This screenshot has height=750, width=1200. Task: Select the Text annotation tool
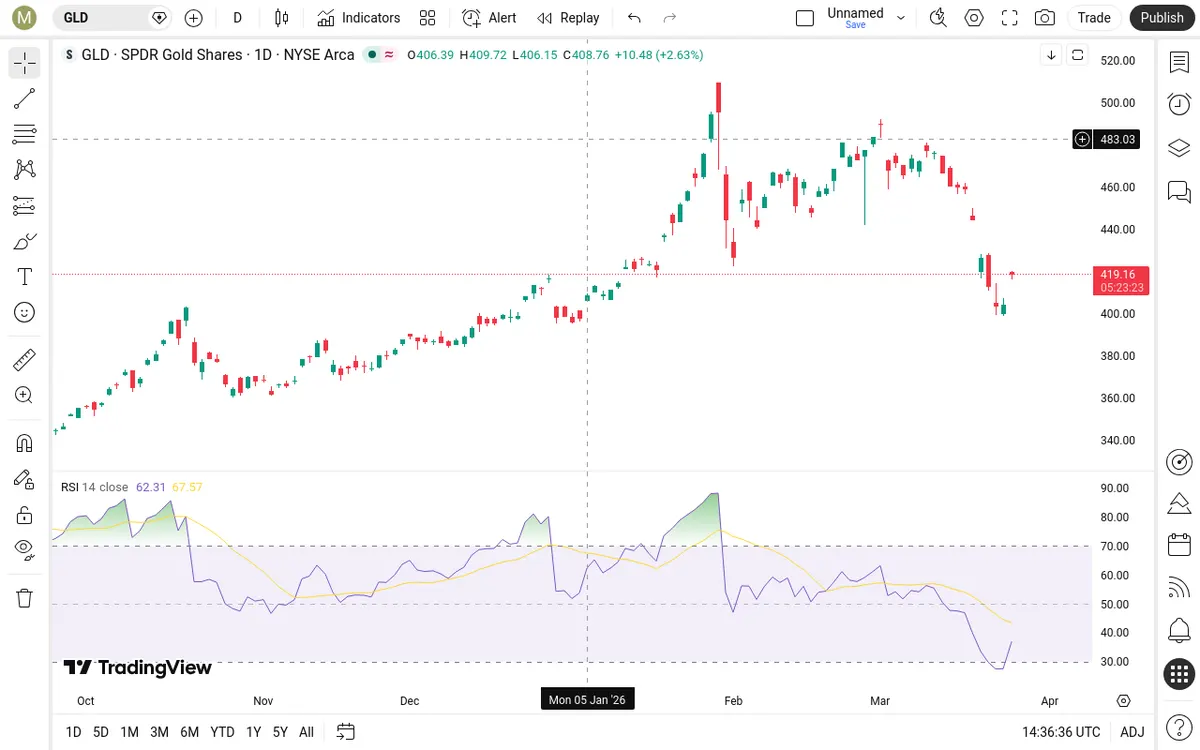[25, 277]
